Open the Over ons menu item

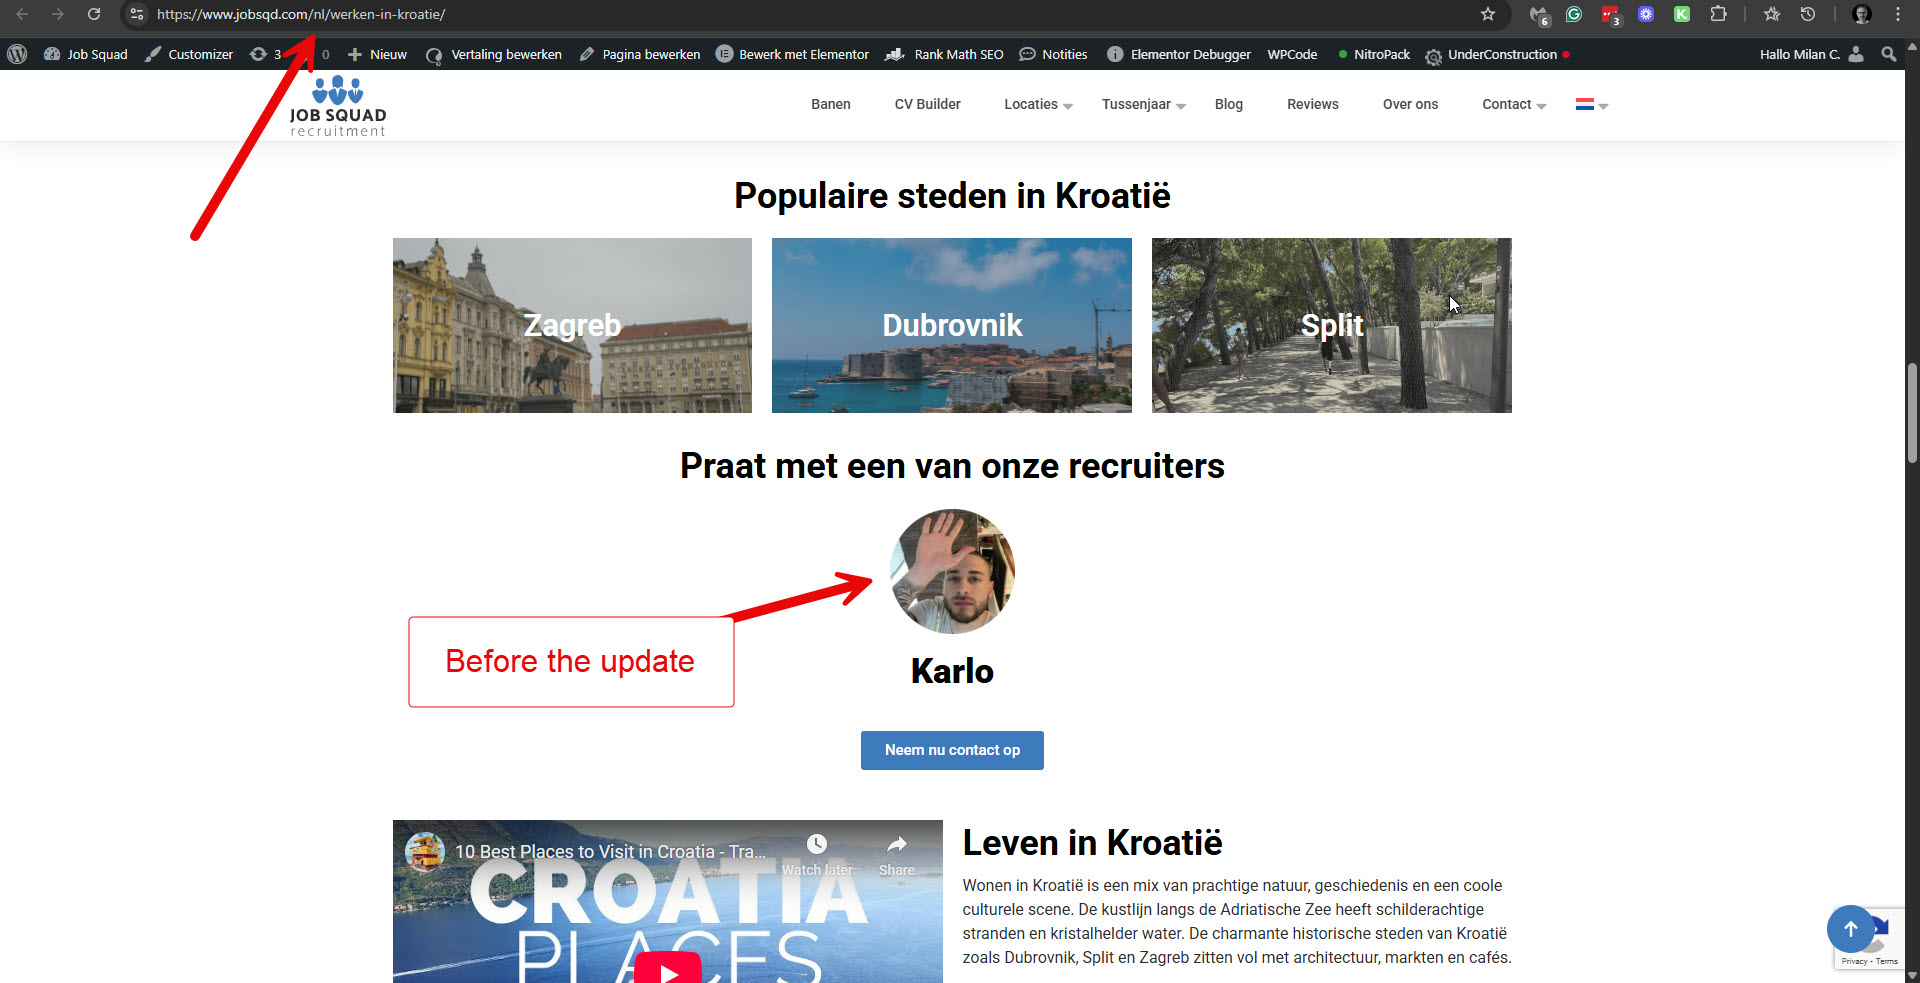(x=1410, y=104)
